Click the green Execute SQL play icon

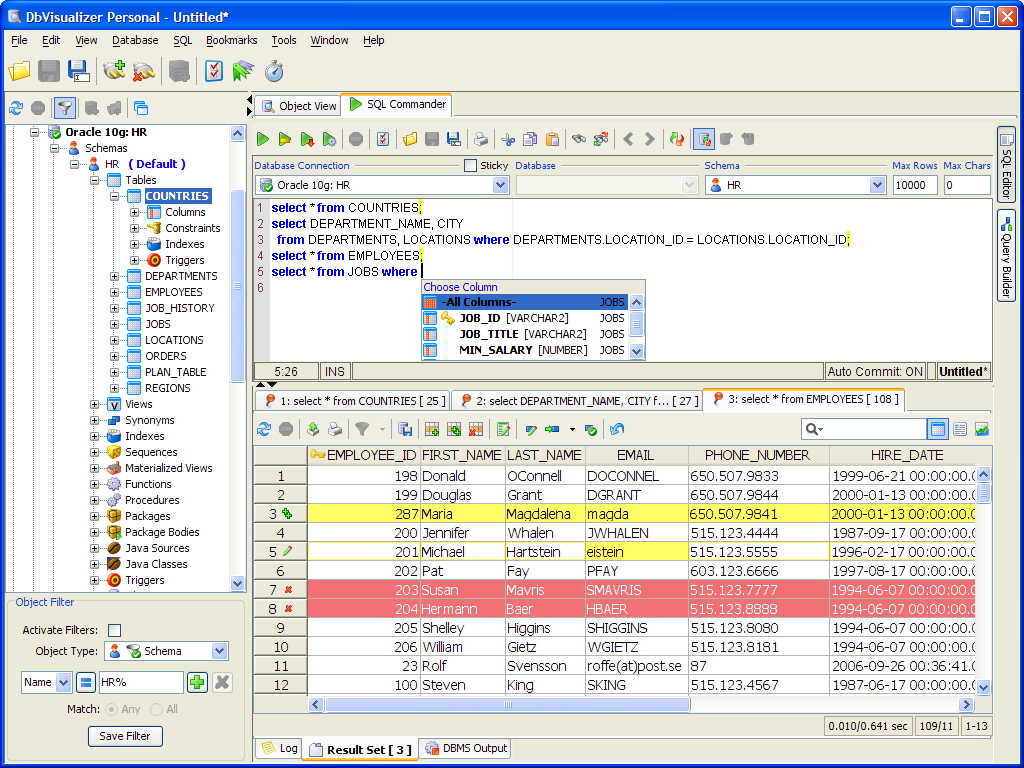tap(263, 139)
